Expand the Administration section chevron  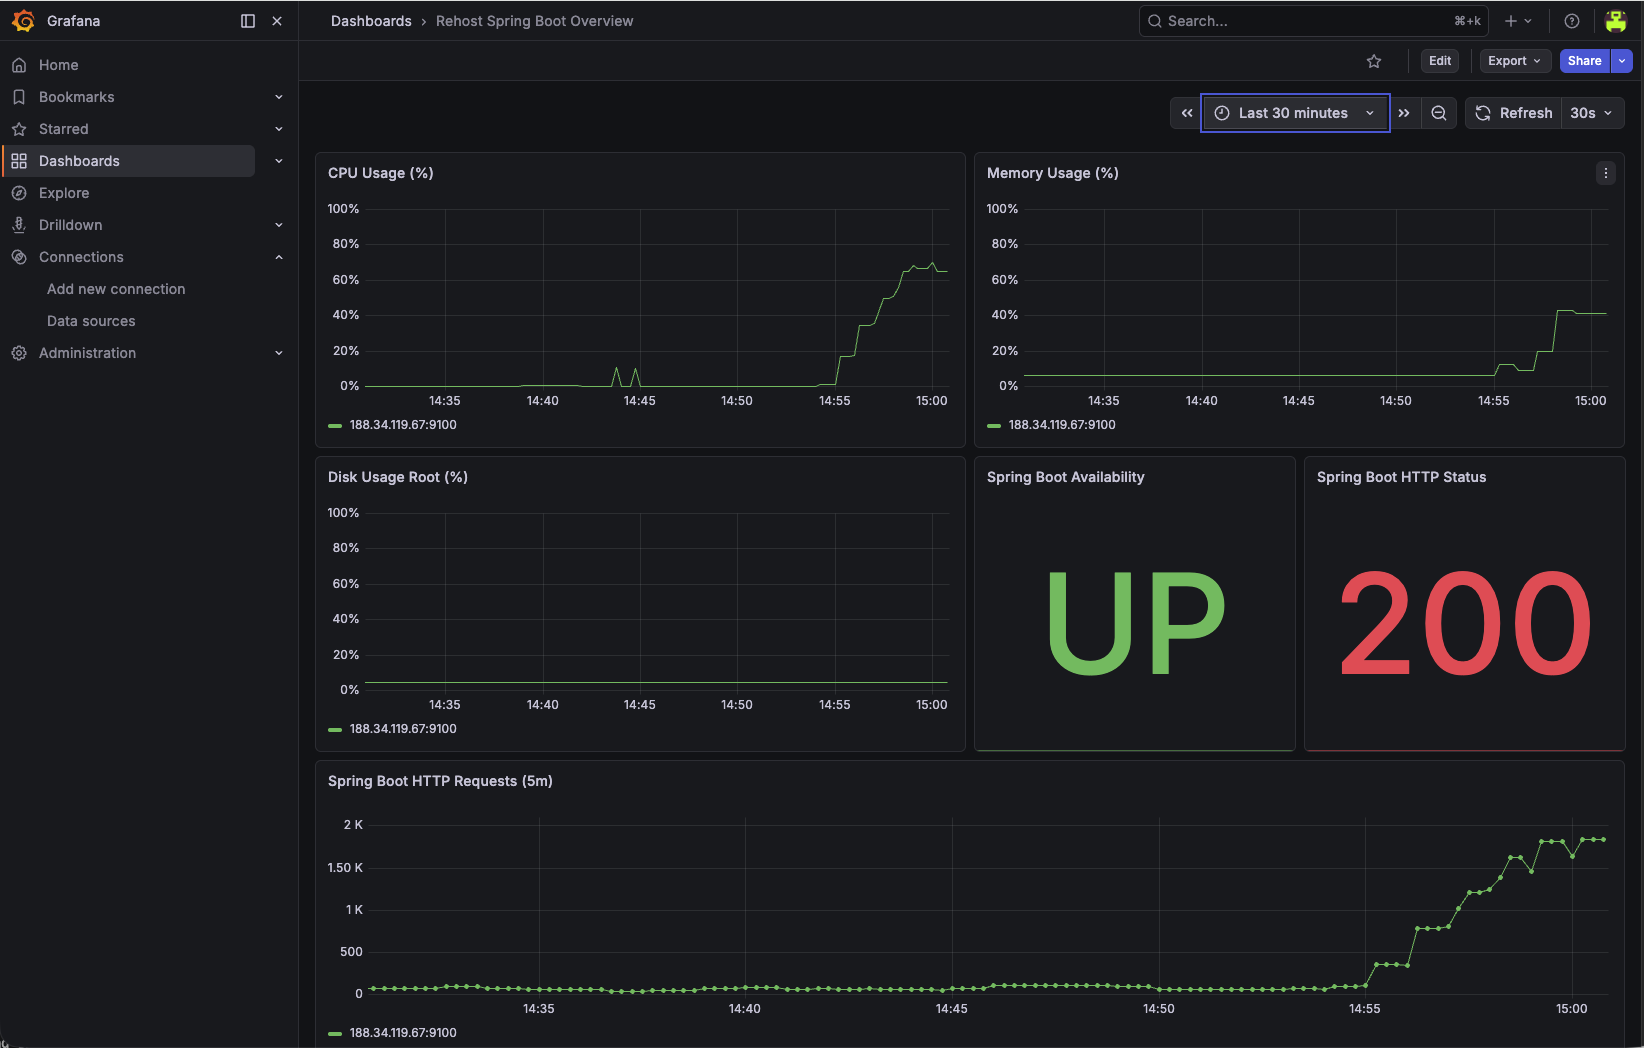click(x=279, y=353)
